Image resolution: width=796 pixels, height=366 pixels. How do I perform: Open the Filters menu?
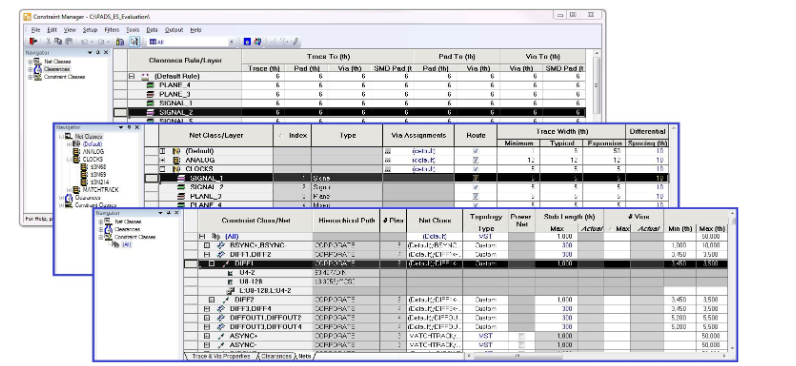click(112, 30)
